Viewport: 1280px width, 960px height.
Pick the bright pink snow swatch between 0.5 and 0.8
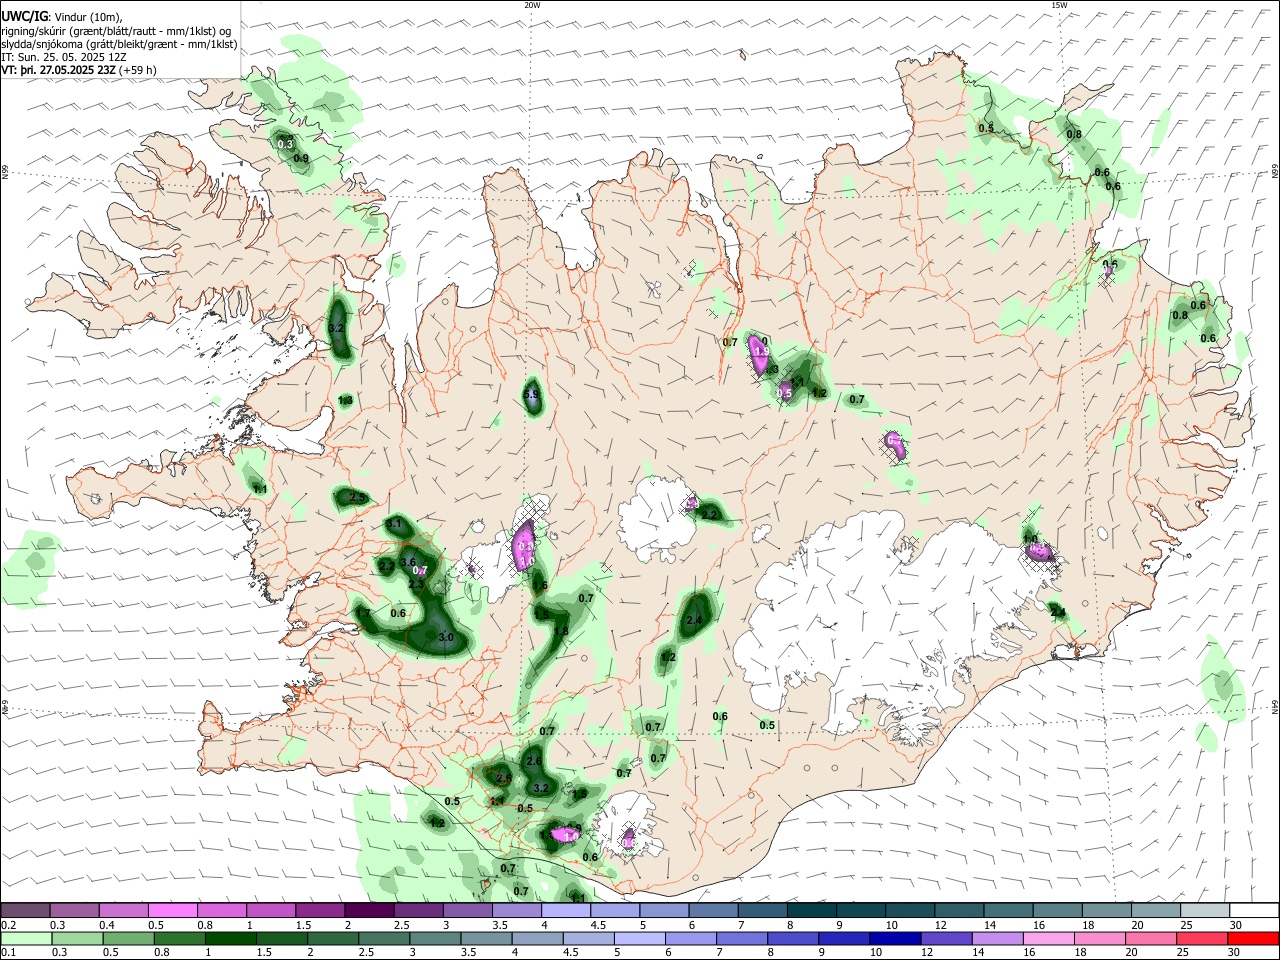pyautogui.click(x=173, y=911)
